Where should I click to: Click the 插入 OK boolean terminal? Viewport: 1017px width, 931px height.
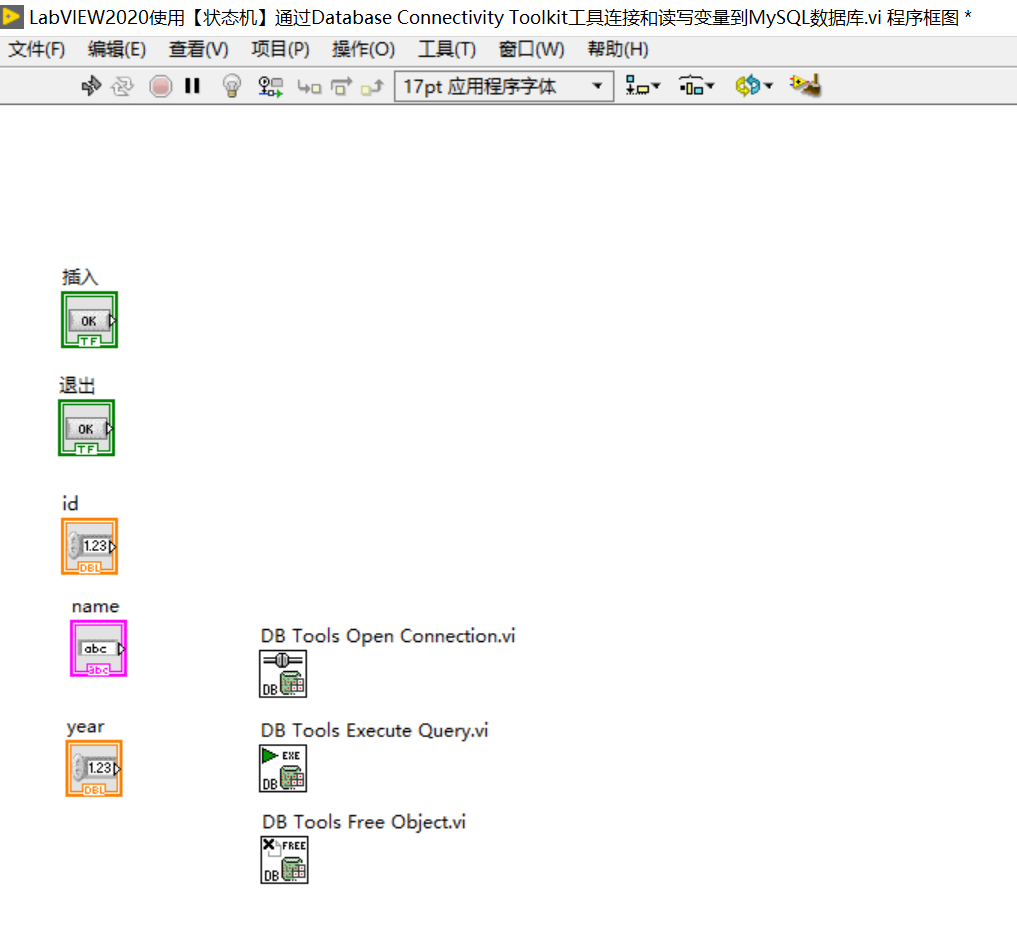point(90,321)
